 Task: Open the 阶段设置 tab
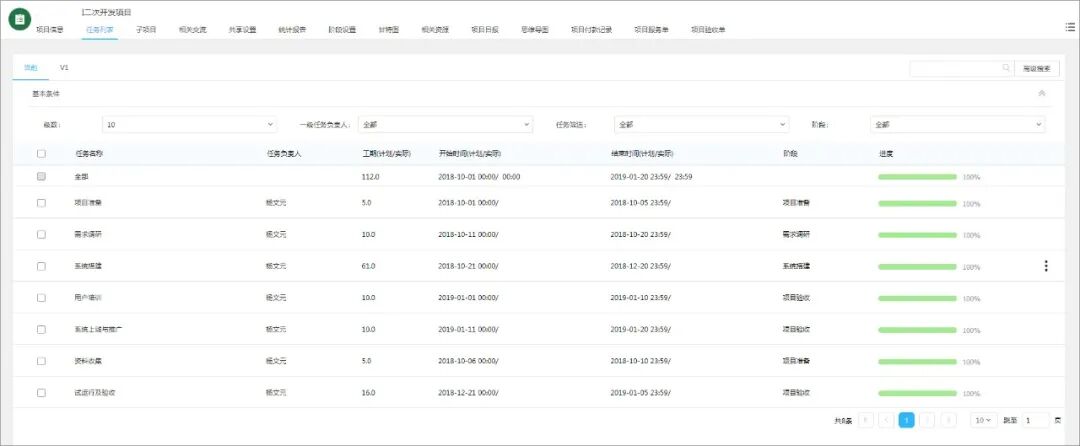click(x=342, y=30)
